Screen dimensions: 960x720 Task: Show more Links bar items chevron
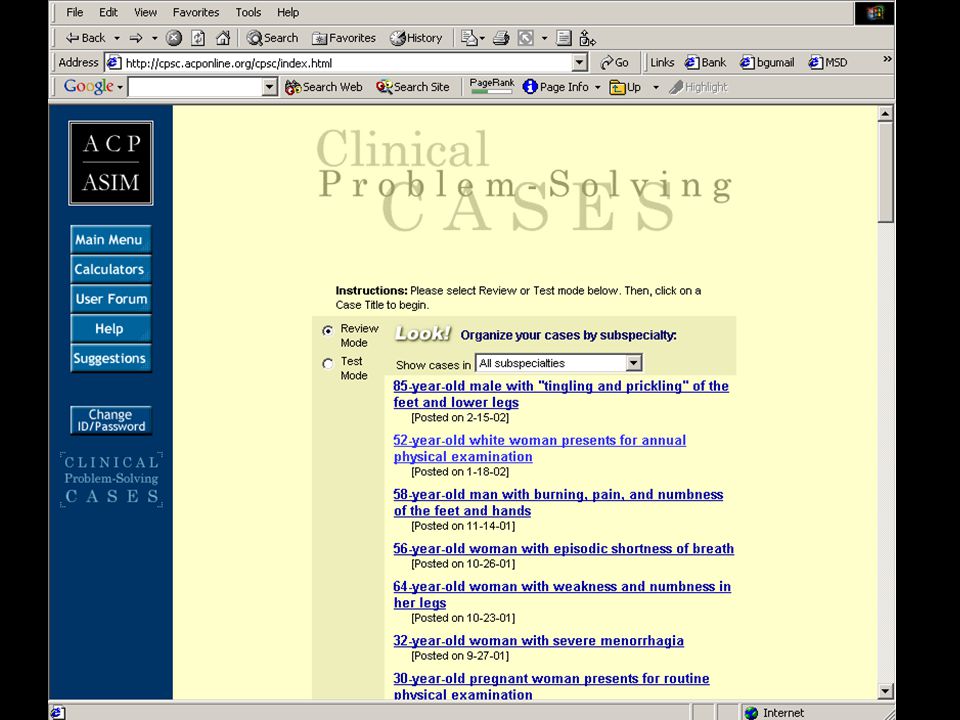(887, 59)
